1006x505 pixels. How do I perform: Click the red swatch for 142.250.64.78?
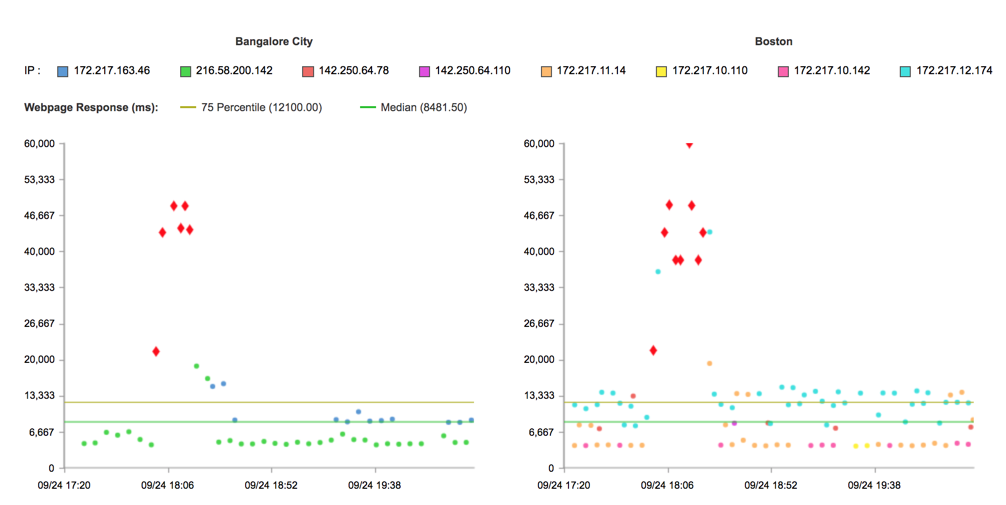point(307,71)
